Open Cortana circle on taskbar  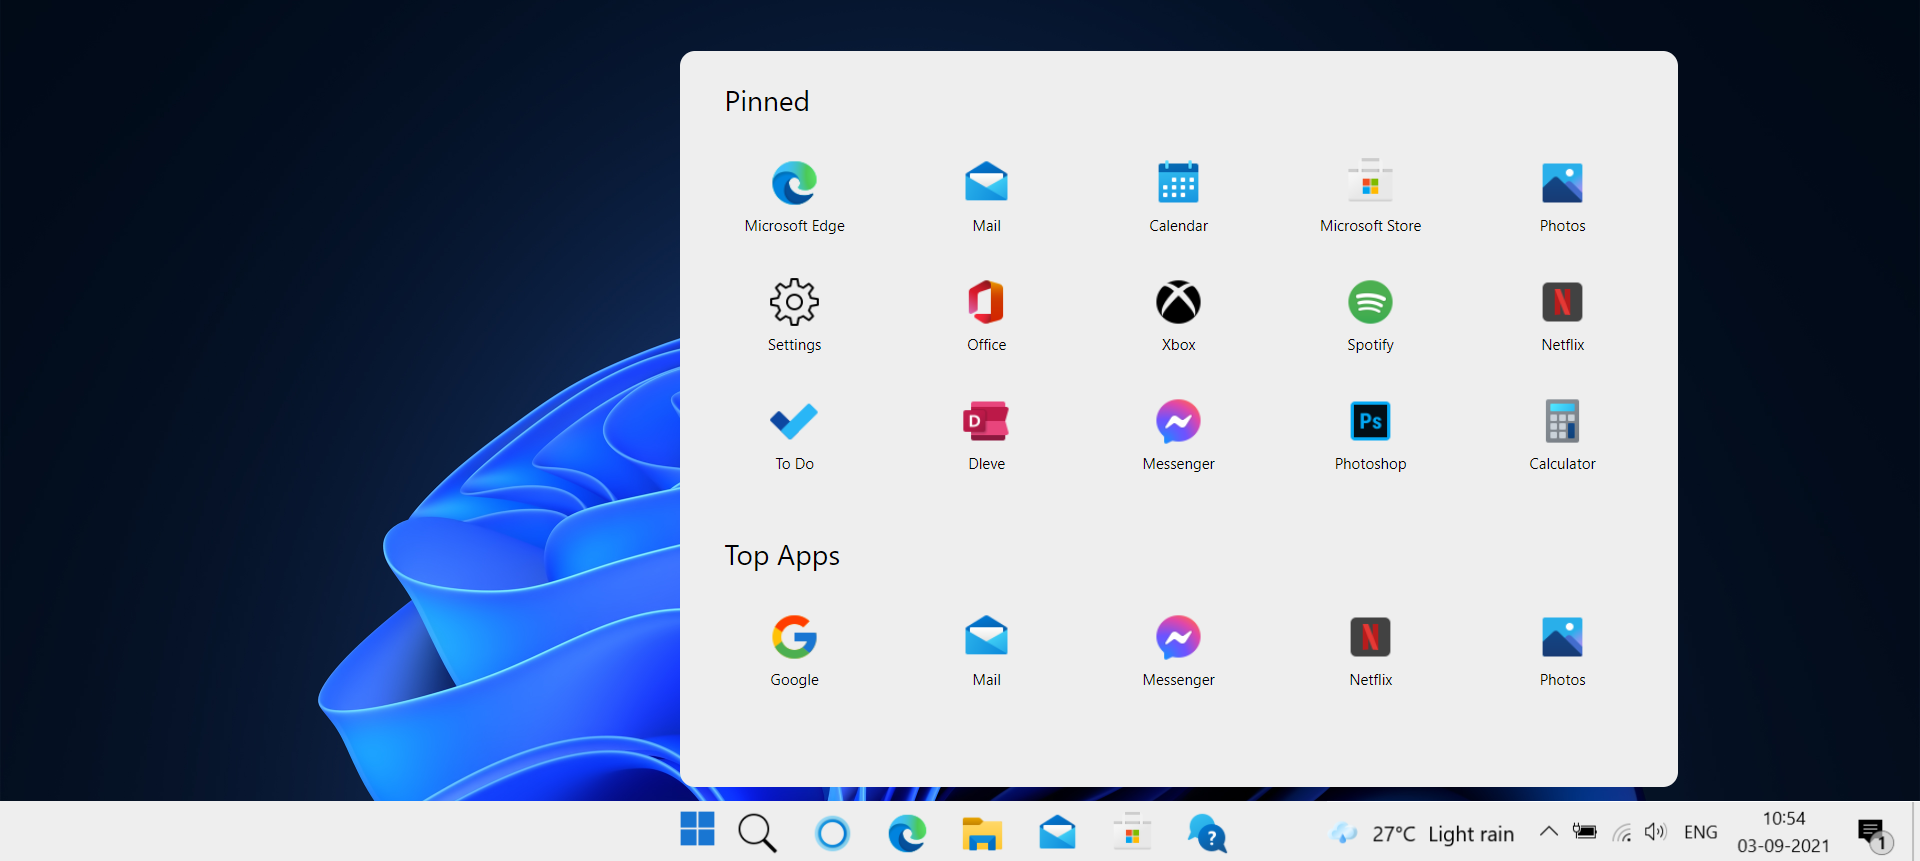click(832, 832)
